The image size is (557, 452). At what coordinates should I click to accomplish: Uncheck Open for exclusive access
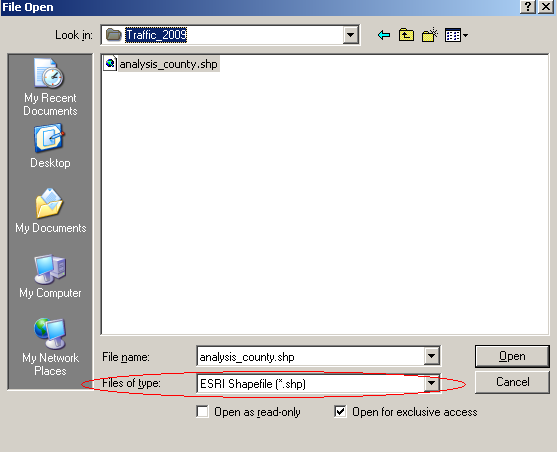(340, 412)
